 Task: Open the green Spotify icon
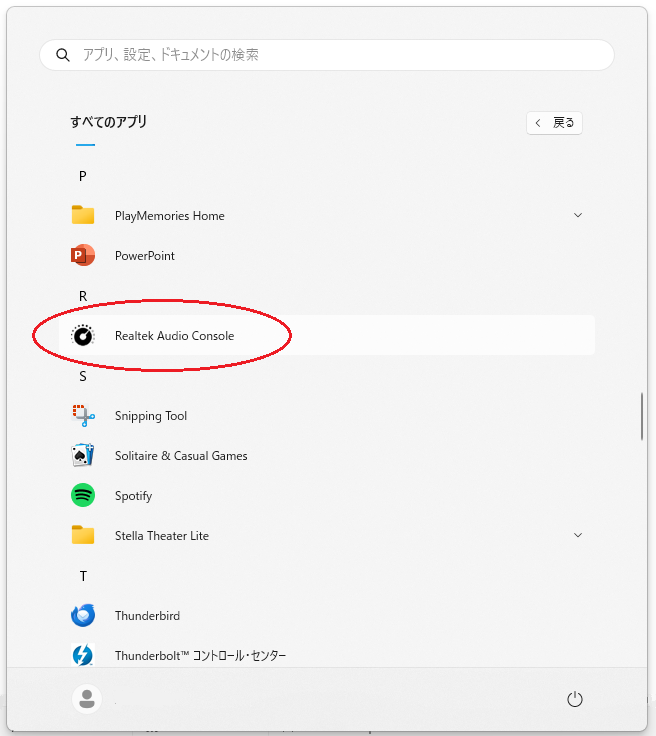click(x=83, y=495)
